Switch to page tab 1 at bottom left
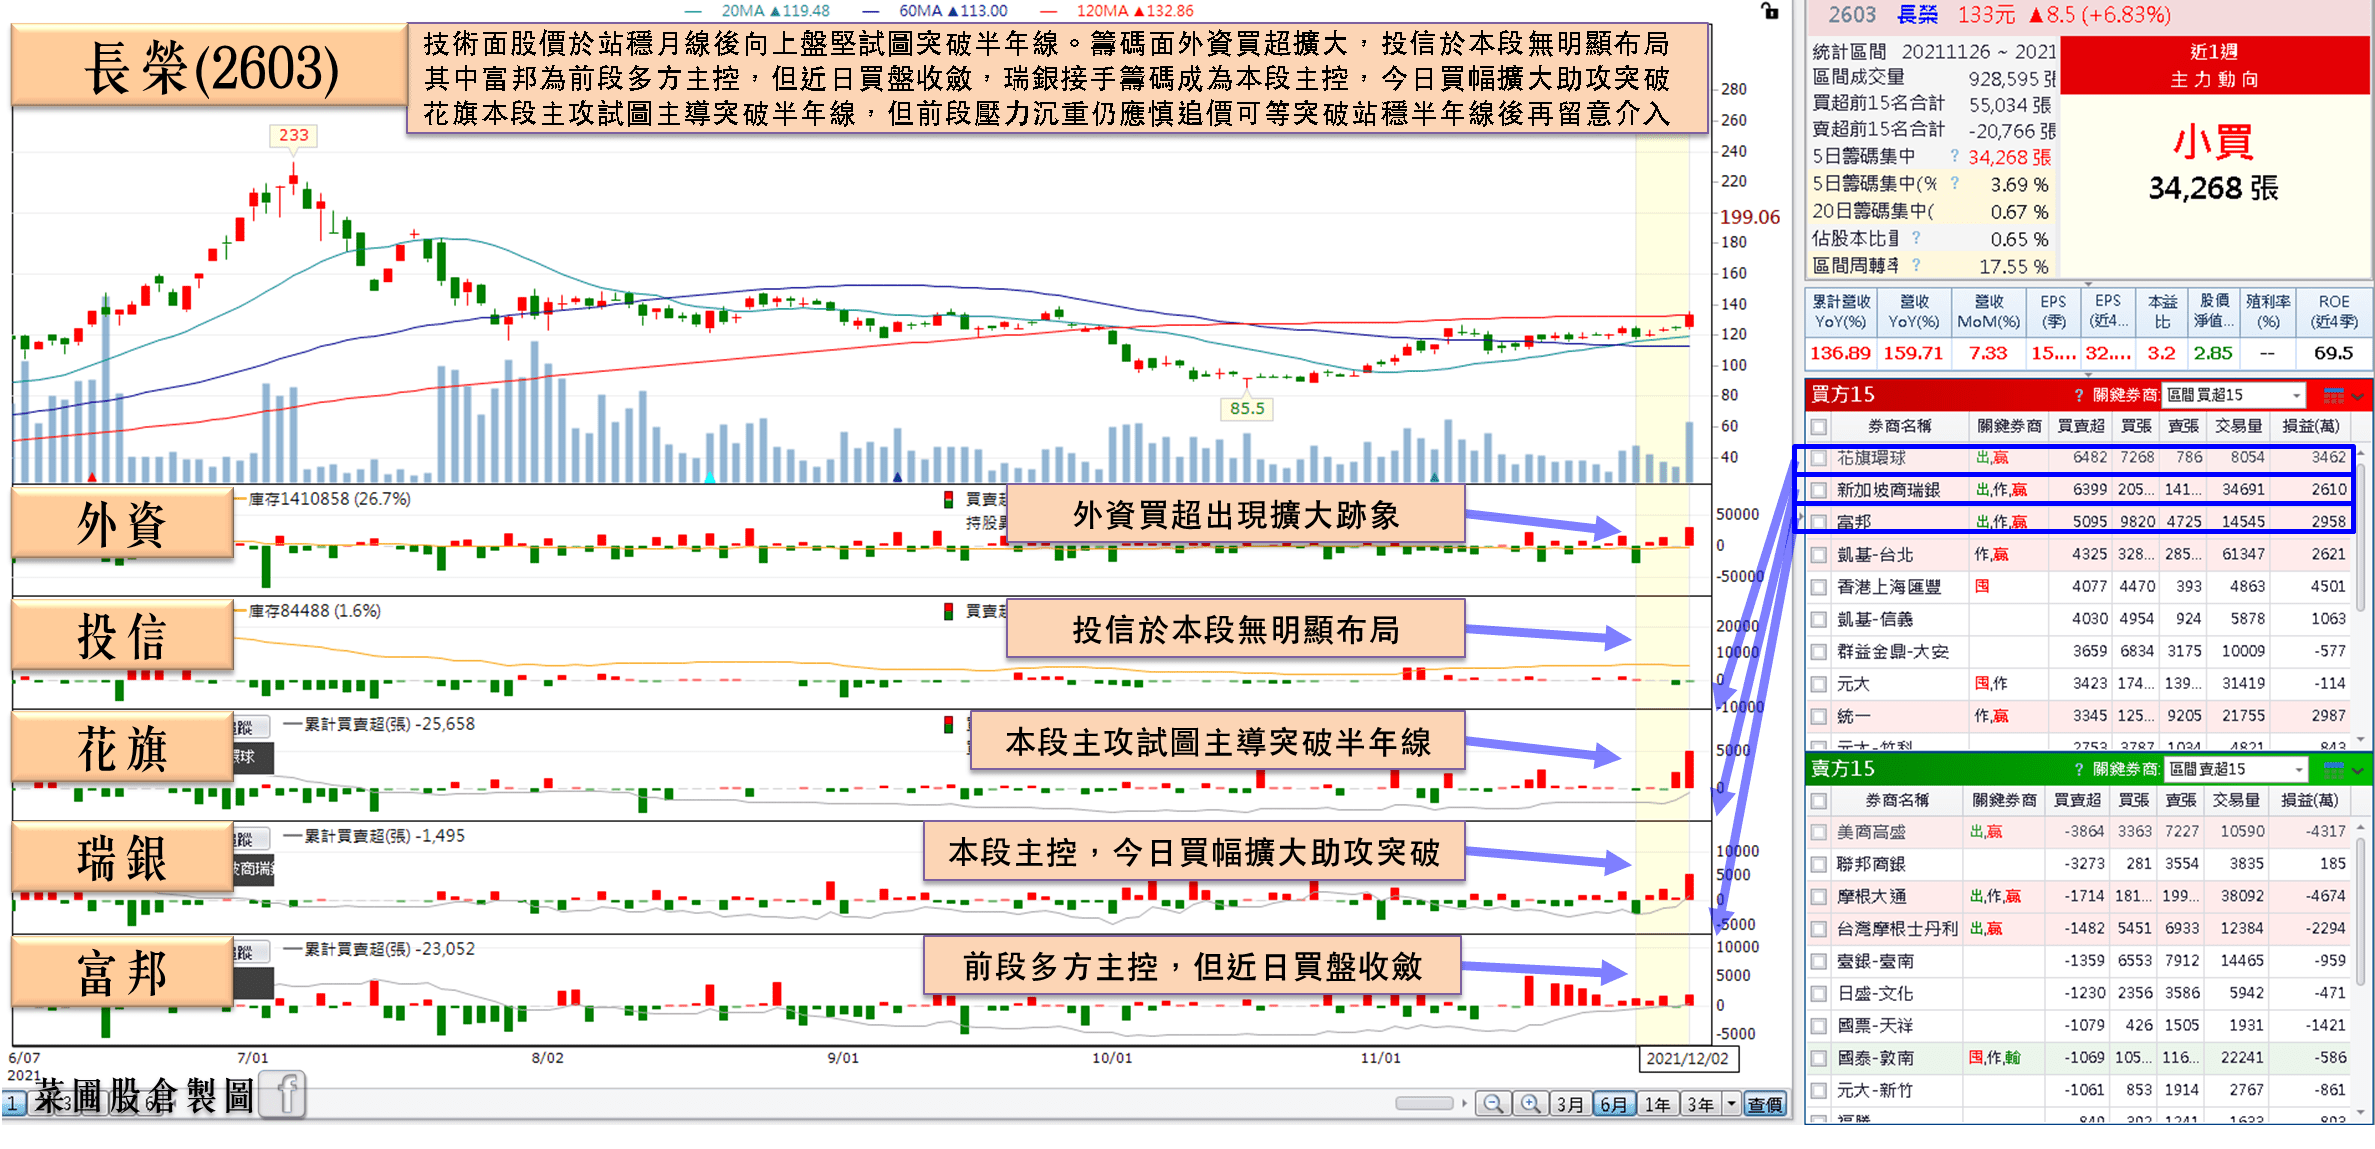Screen dimensions: 2375x1149 [13, 1104]
